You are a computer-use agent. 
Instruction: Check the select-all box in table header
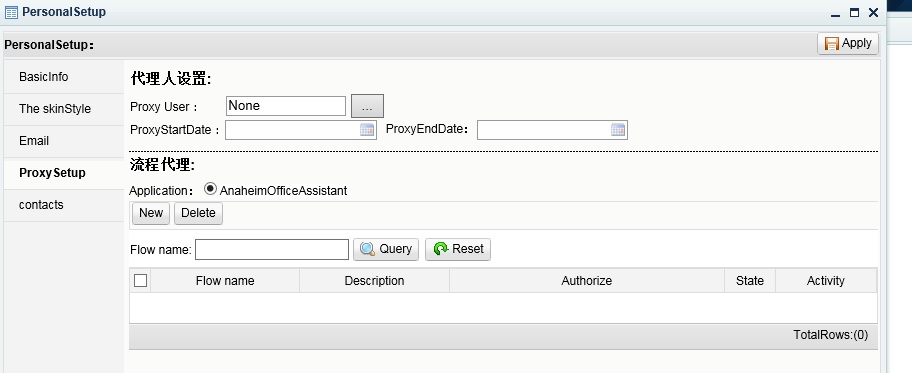point(140,280)
